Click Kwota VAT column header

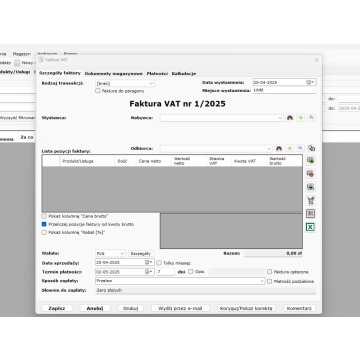pos(249,161)
